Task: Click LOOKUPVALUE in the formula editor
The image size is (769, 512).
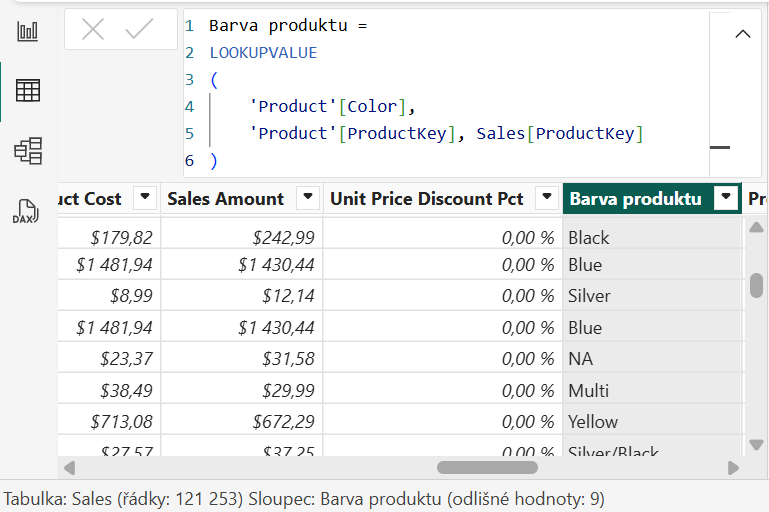Action: 263,52
